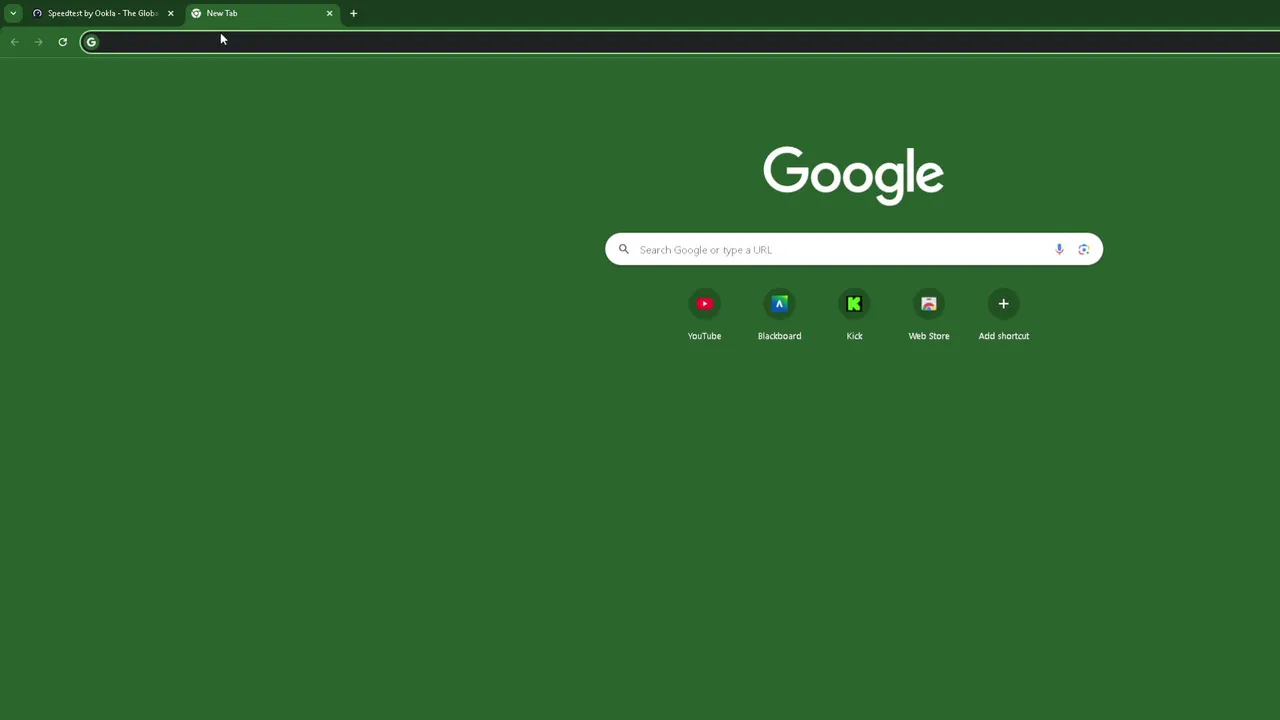Open the Blackboard shortcut
1280x720 pixels.
click(779, 304)
